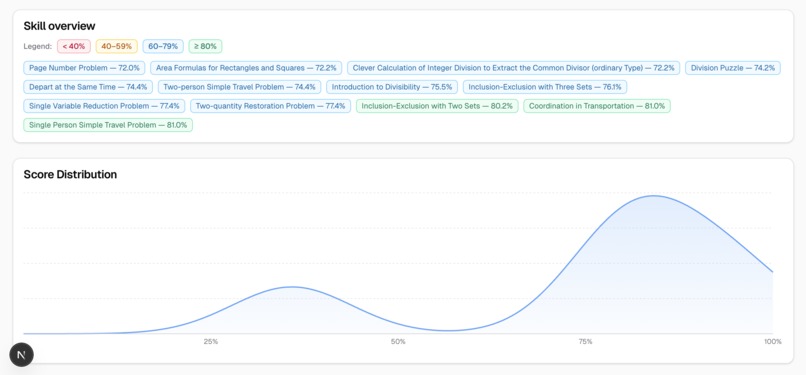The width and height of the screenshot is (806, 375).
Task: Click the Skill overview heading
Action: click(60, 26)
